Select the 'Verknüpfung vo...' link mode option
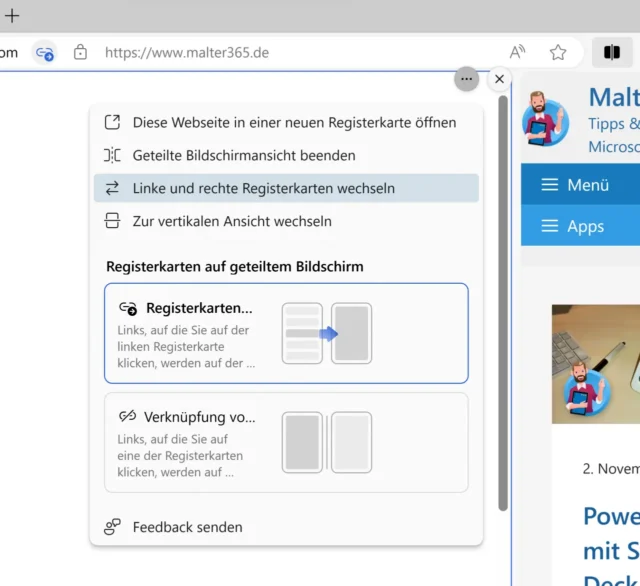 [x=286, y=442]
